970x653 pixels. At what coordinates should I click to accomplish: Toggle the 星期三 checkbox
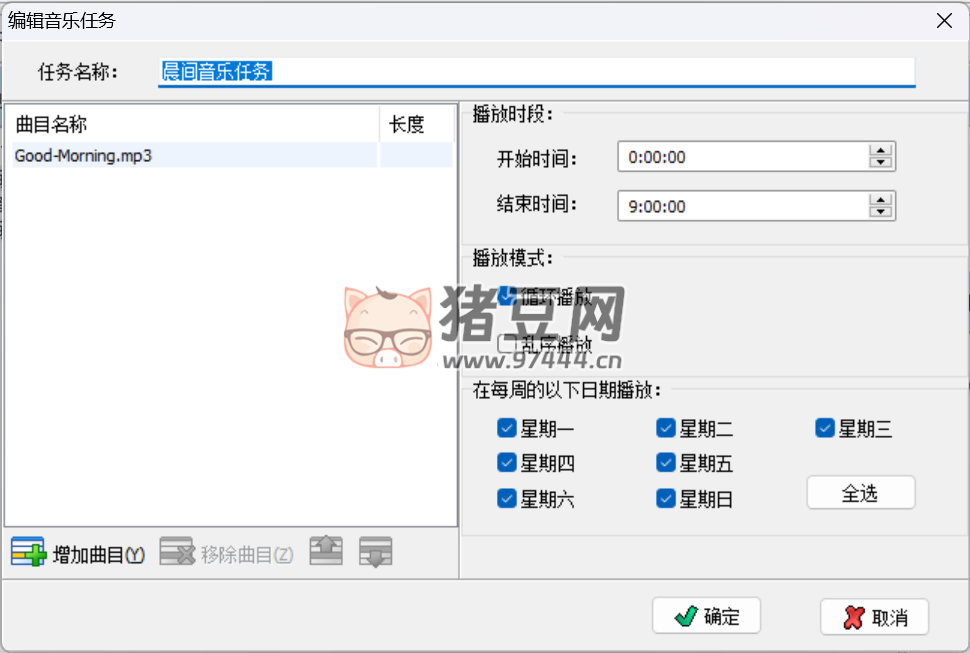pyautogui.click(x=825, y=429)
